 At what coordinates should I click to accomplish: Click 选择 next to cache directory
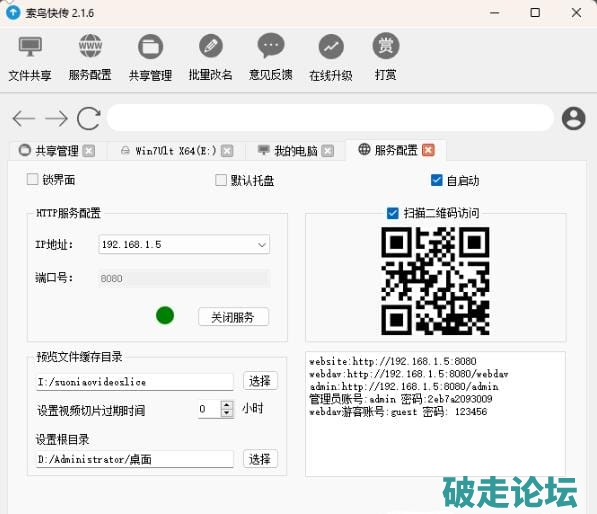tap(260, 381)
